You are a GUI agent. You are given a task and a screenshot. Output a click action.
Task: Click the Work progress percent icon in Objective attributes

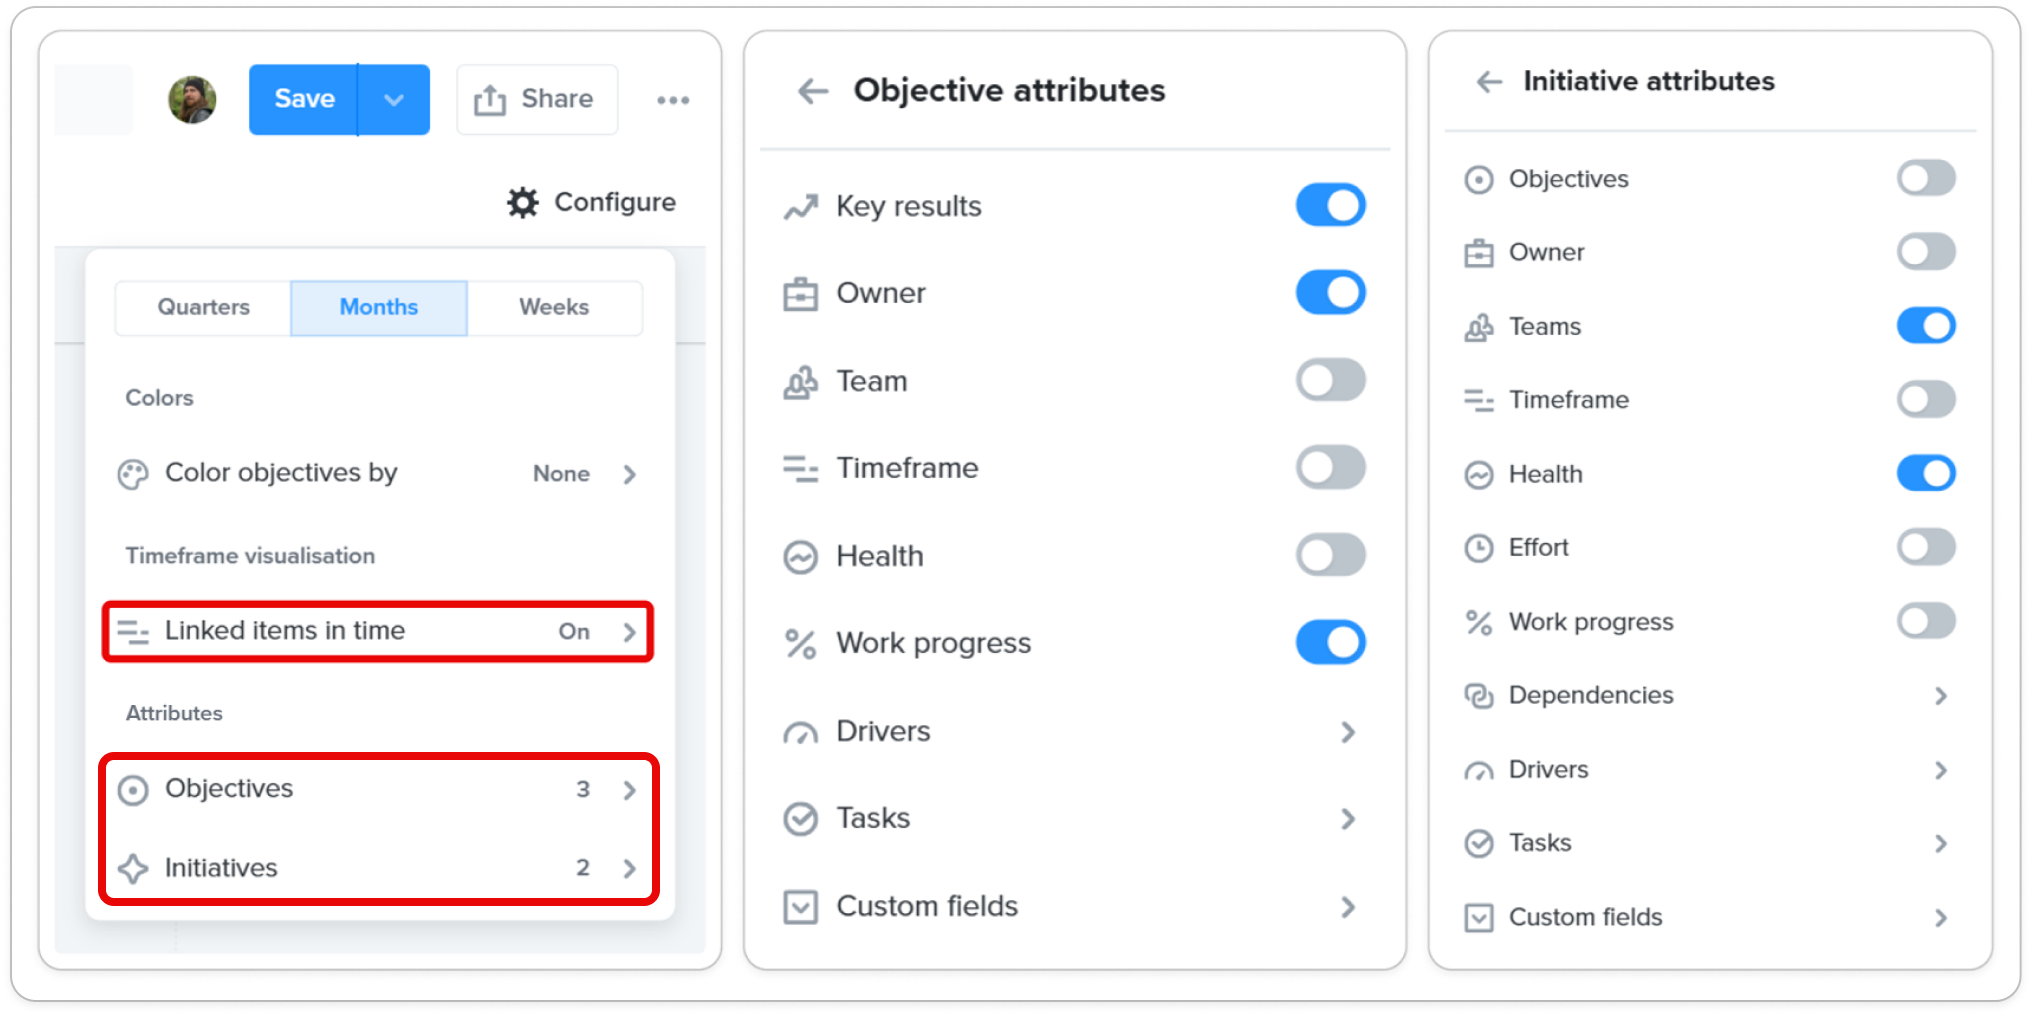click(800, 644)
